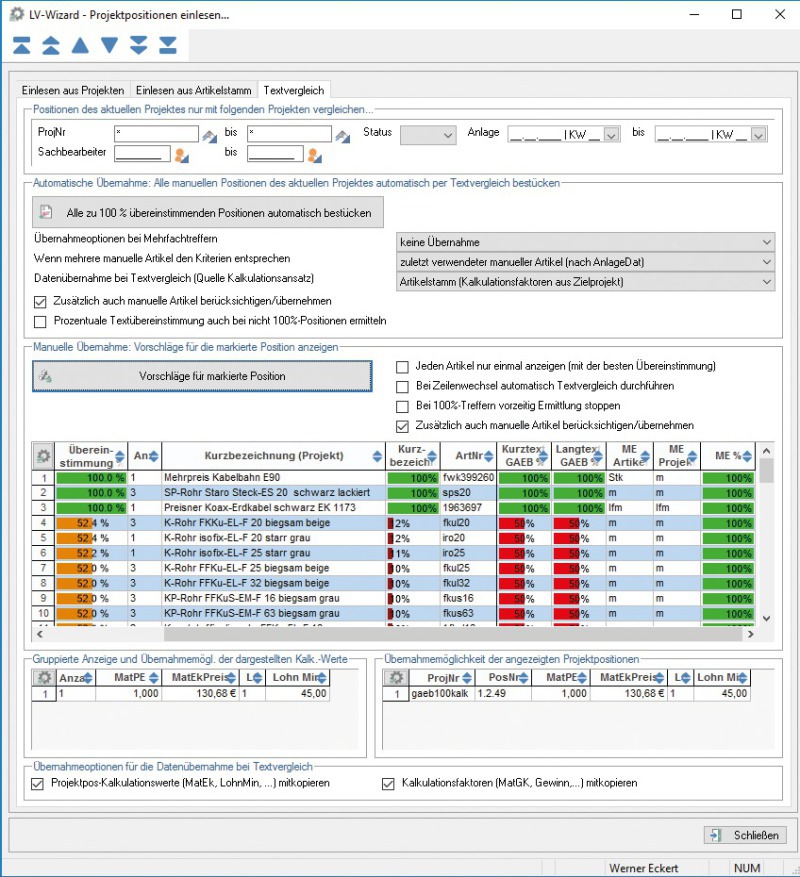This screenshot has width=800, height=877.
Task: Enable 'Bei 100%-Treffern vorzeitig Ermittlung stoppen'
Action: click(402, 406)
